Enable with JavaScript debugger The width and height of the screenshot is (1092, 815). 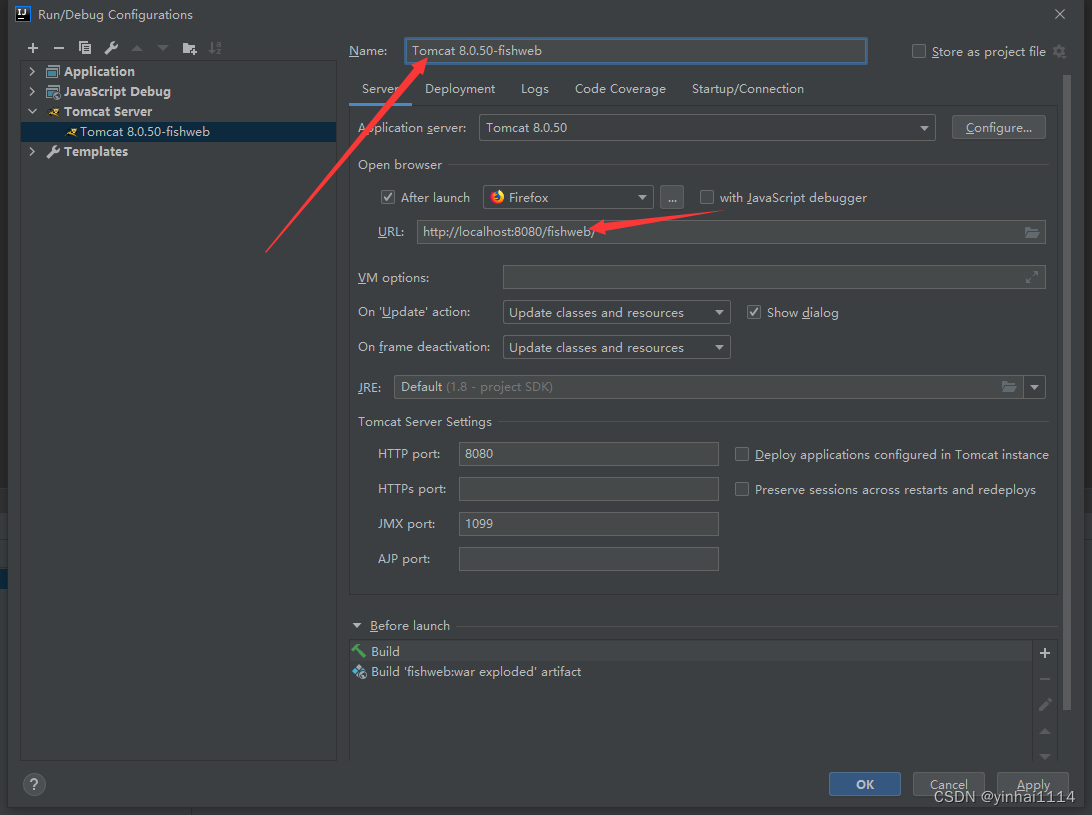pos(707,197)
